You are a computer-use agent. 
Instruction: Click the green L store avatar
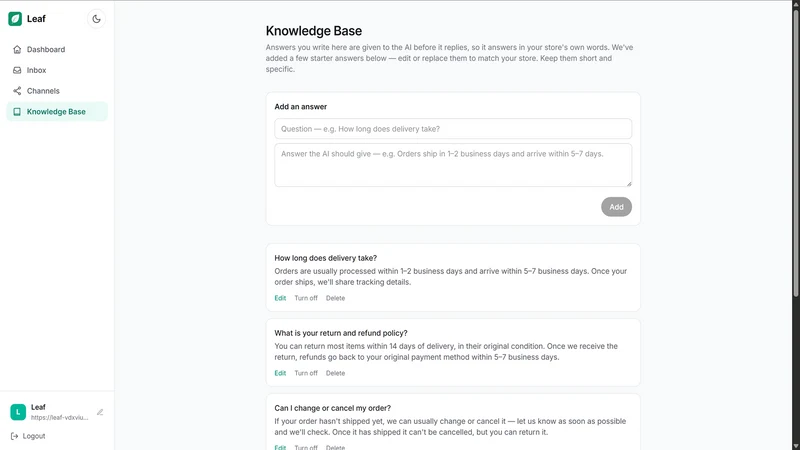pos(18,412)
